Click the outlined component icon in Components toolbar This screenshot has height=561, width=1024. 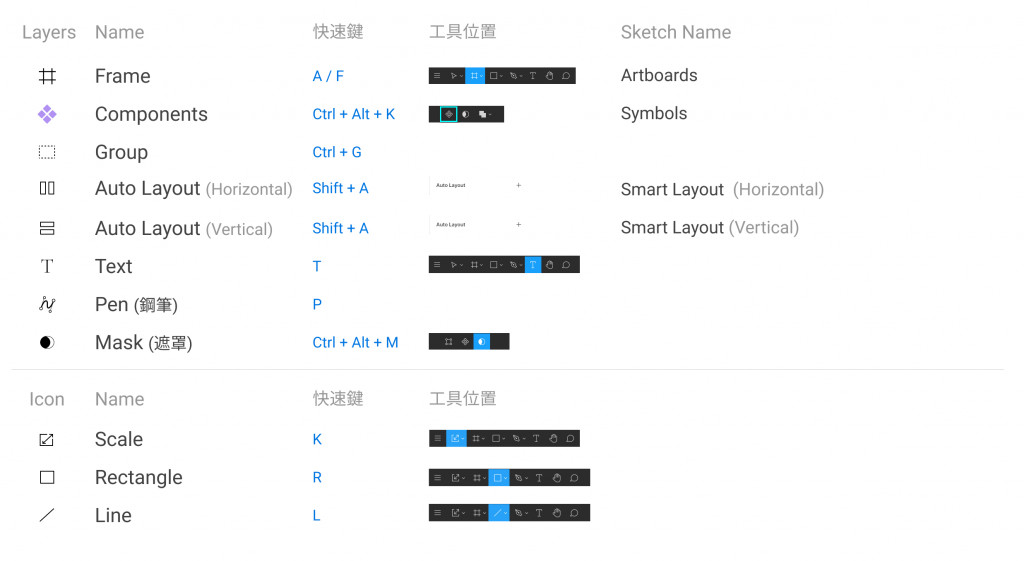click(x=449, y=114)
